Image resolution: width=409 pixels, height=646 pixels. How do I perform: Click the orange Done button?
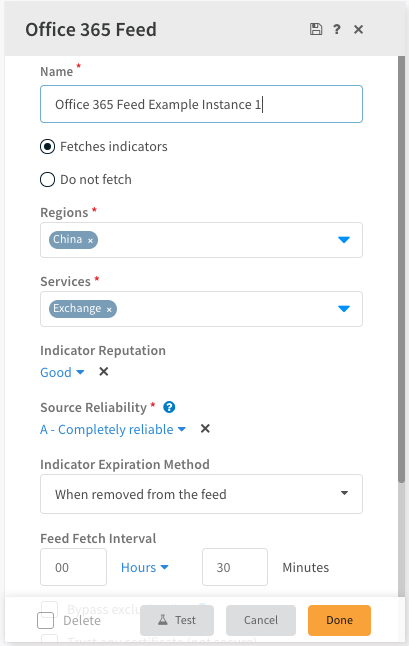pyautogui.click(x=339, y=620)
